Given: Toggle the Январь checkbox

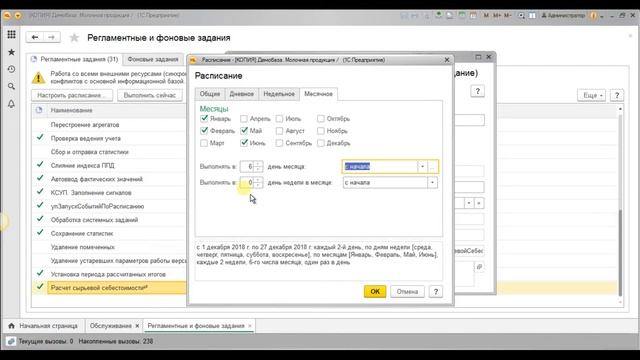Looking at the screenshot, I should [204, 119].
